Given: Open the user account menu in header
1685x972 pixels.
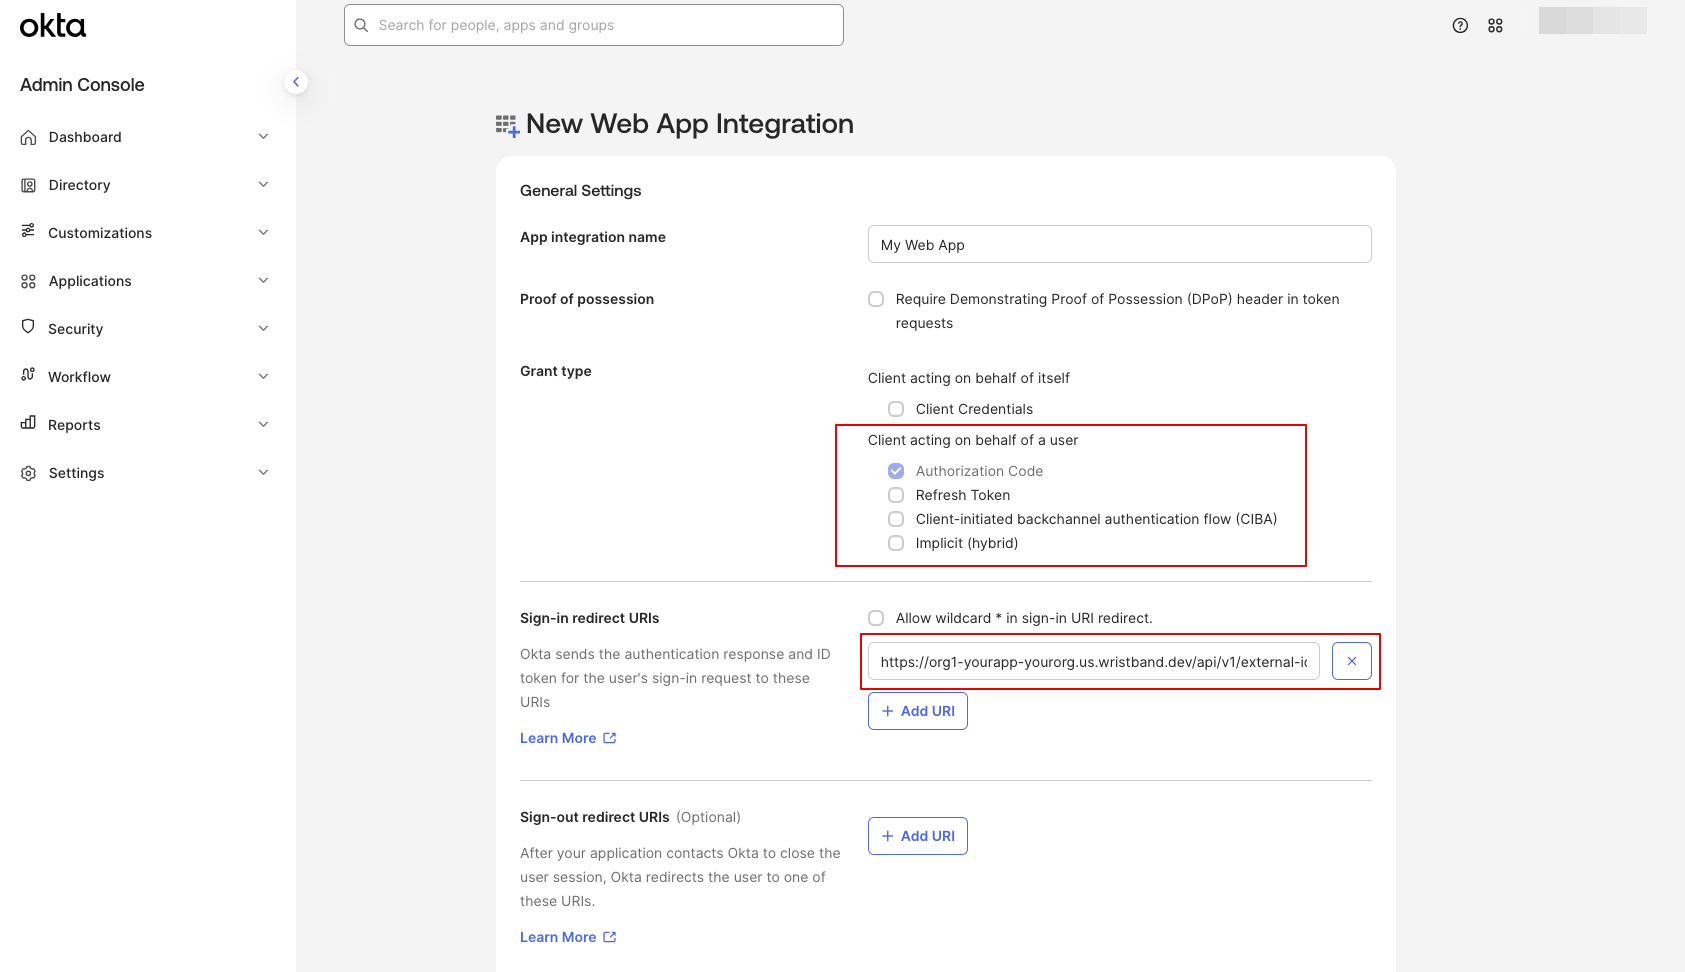Looking at the screenshot, I should coord(1592,21).
